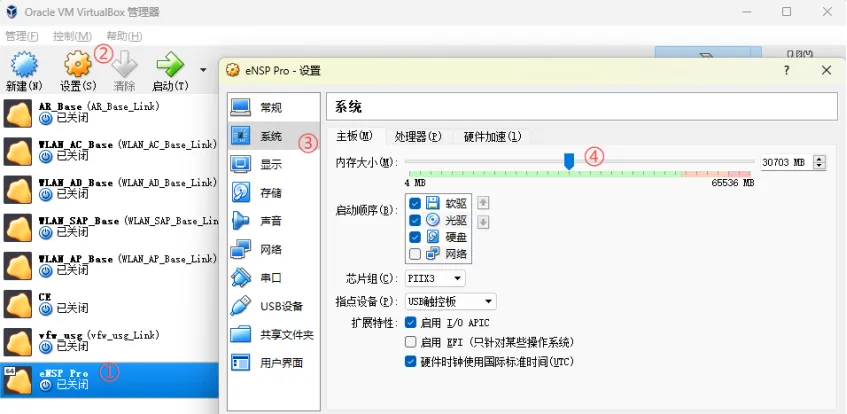The width and height of the screenshot is (847, 414).
Task: Click the 新建(N) new VM toolbar icon
Action: [24, 65]
